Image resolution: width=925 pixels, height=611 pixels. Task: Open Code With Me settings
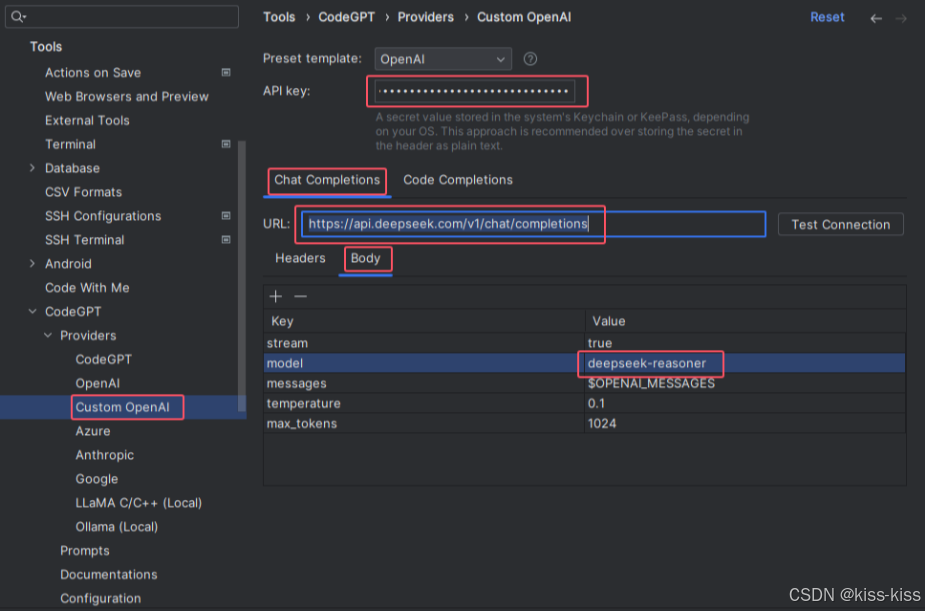click(x=87, y=287)
